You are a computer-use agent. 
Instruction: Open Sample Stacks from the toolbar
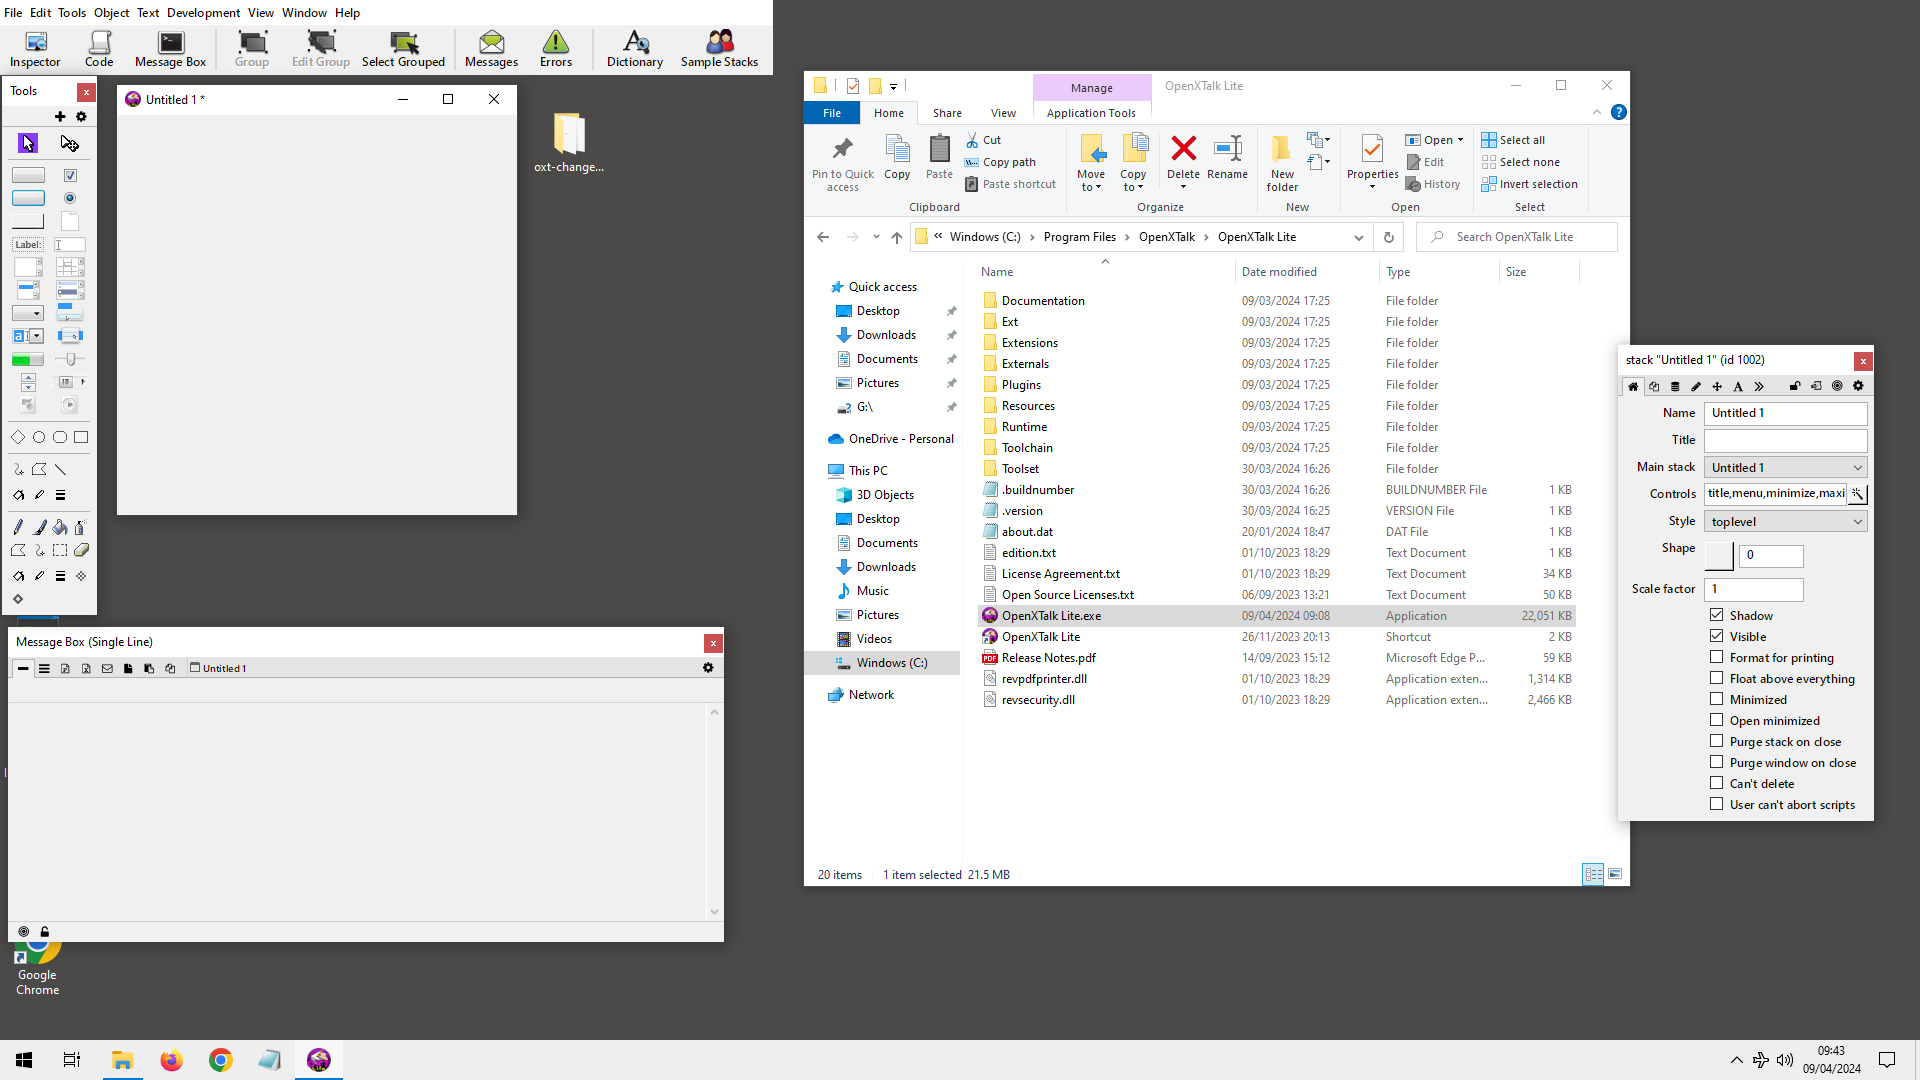point(719,48)
